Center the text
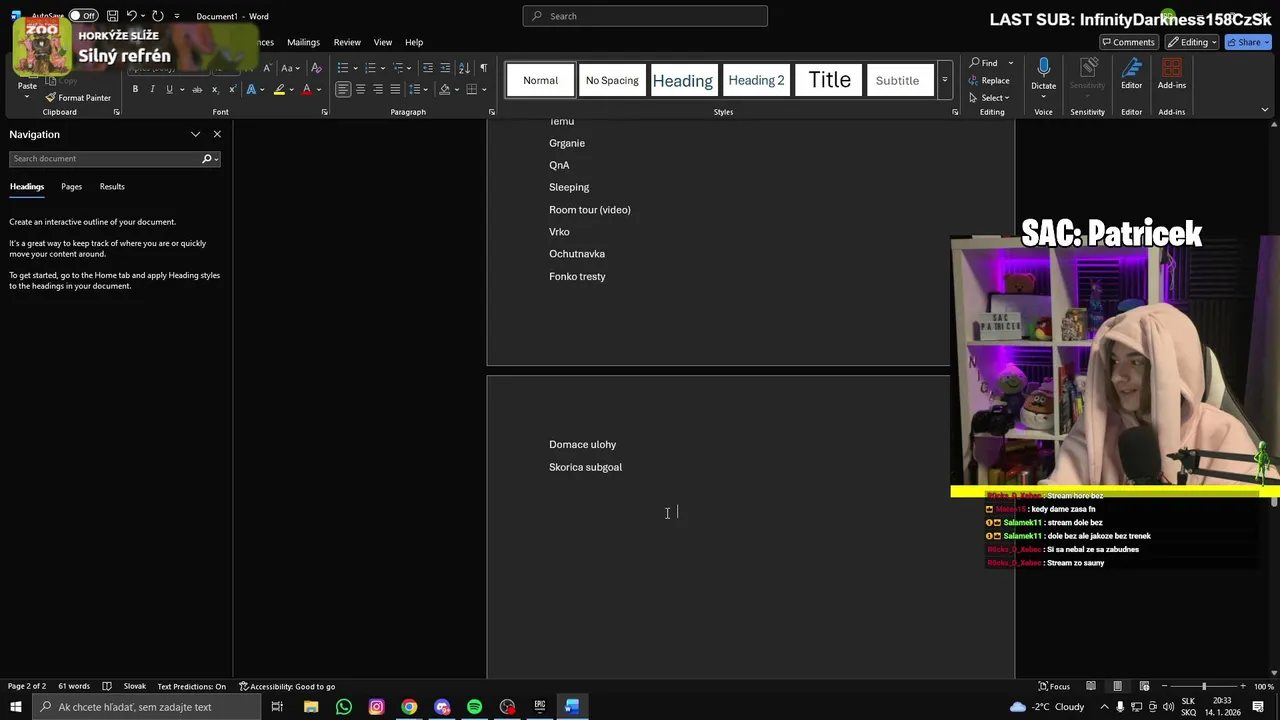Image resolution: width=1280 pixels, height=720 pixels. click(360, 89)
